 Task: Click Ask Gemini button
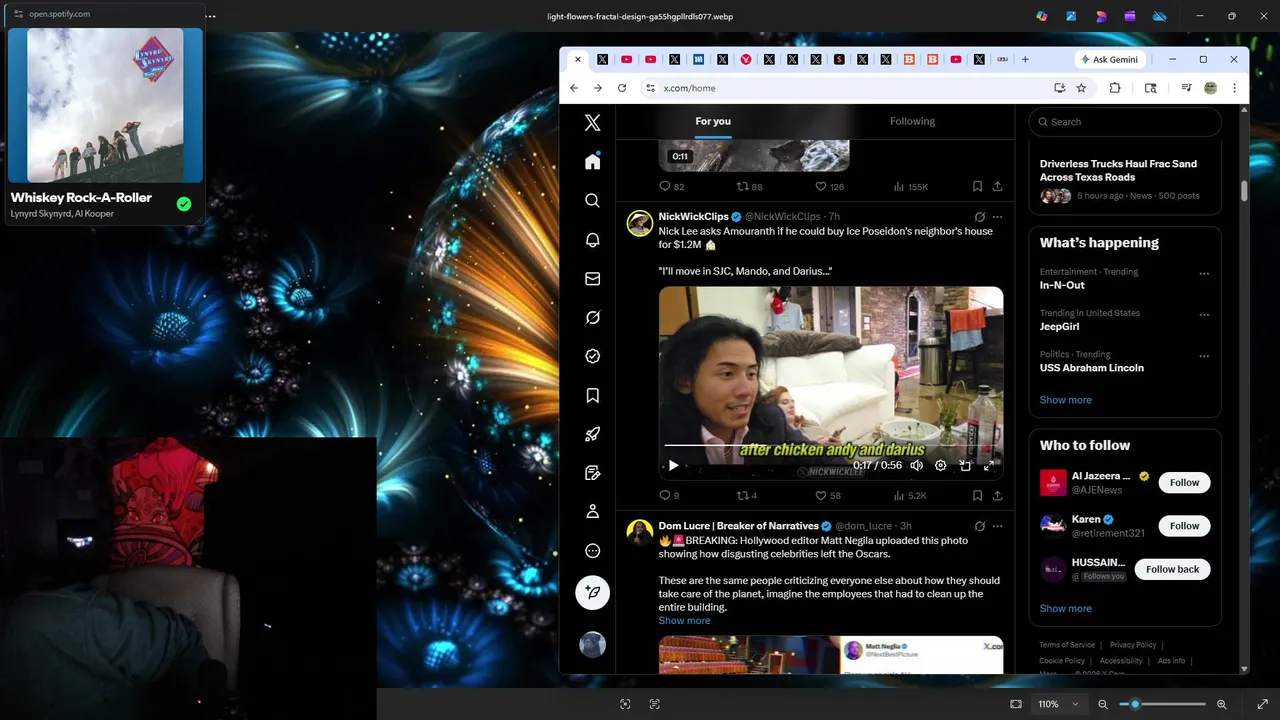pyautogui.click(x=1109, y=60)
